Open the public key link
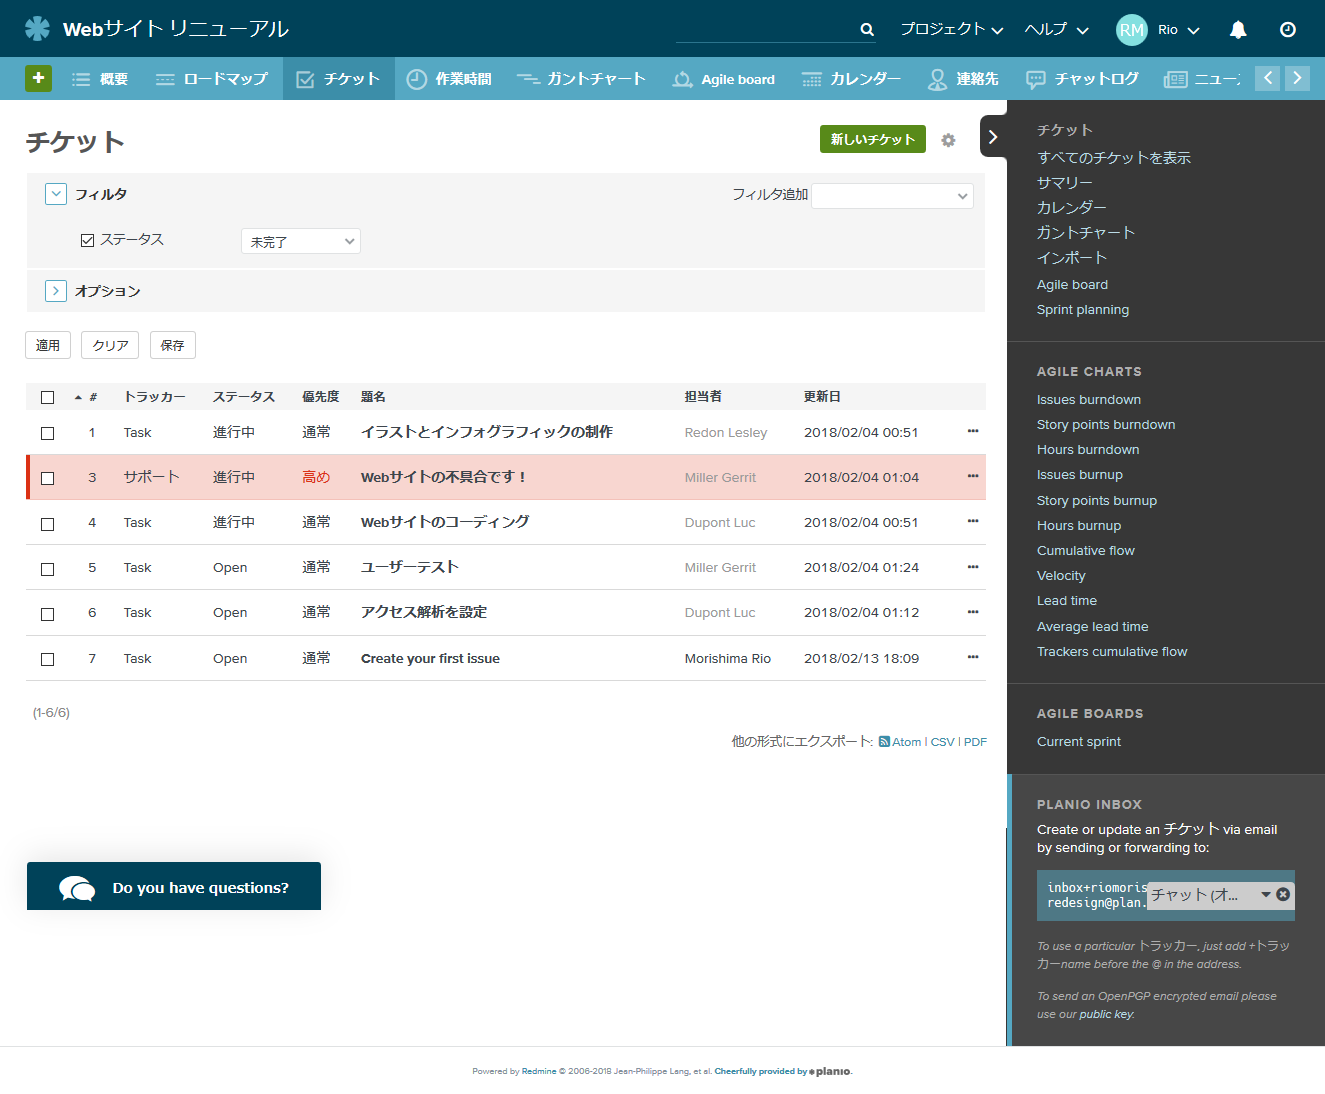 click(x=1106, y=1014)
